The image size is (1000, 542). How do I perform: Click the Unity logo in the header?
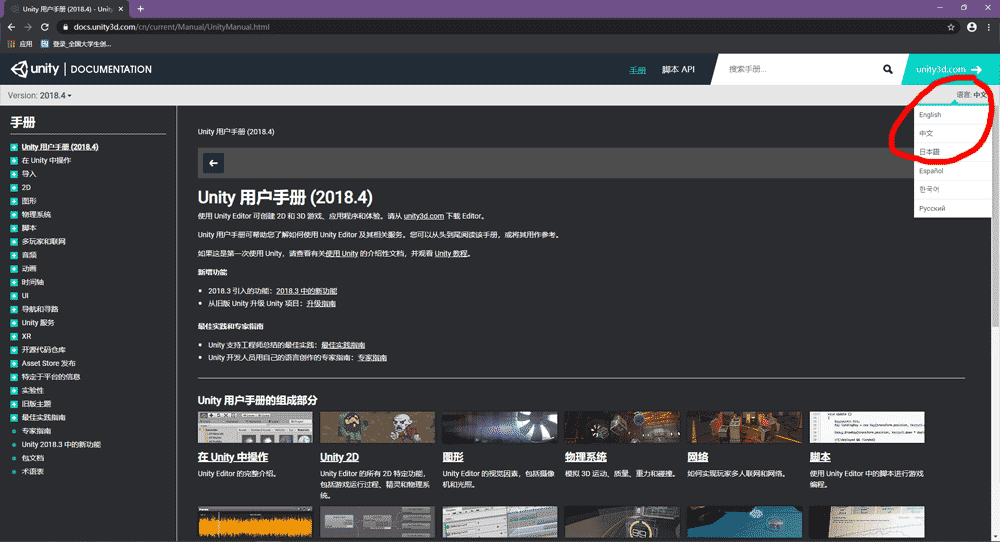click(35, 69)
